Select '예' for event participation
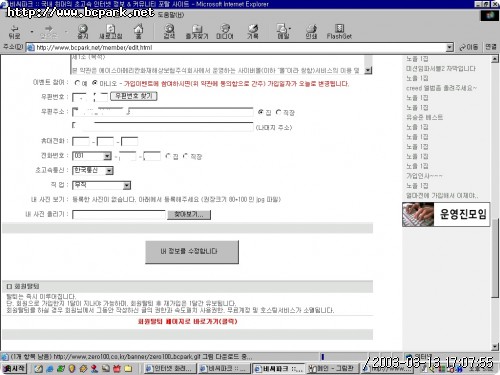This screenshot has width=500, height=375. click(x=77, y=83)
